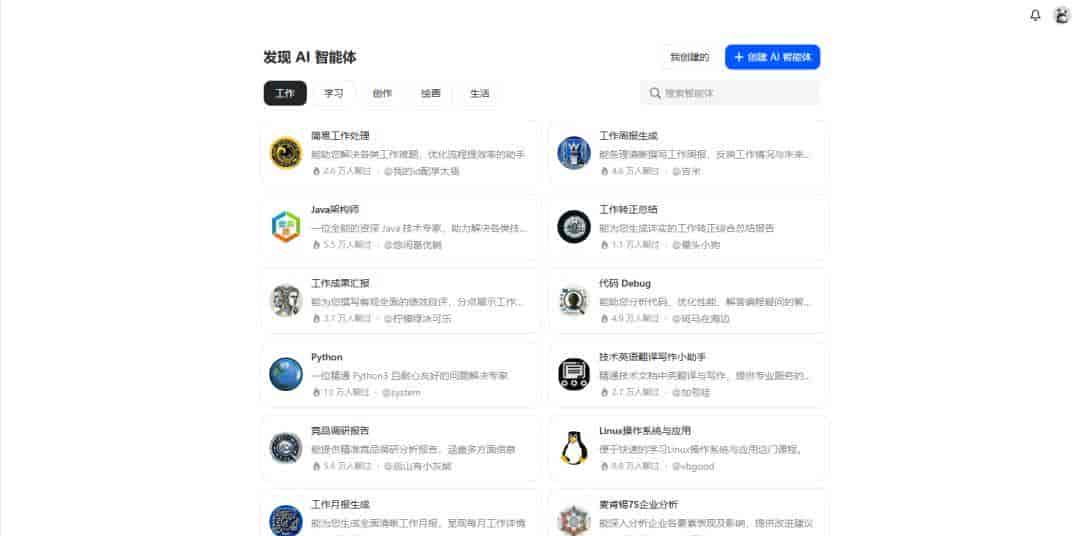Click the 竞品调研报告 agent avatar
The height and width of the screenshot is (536, 1080).
286,448
